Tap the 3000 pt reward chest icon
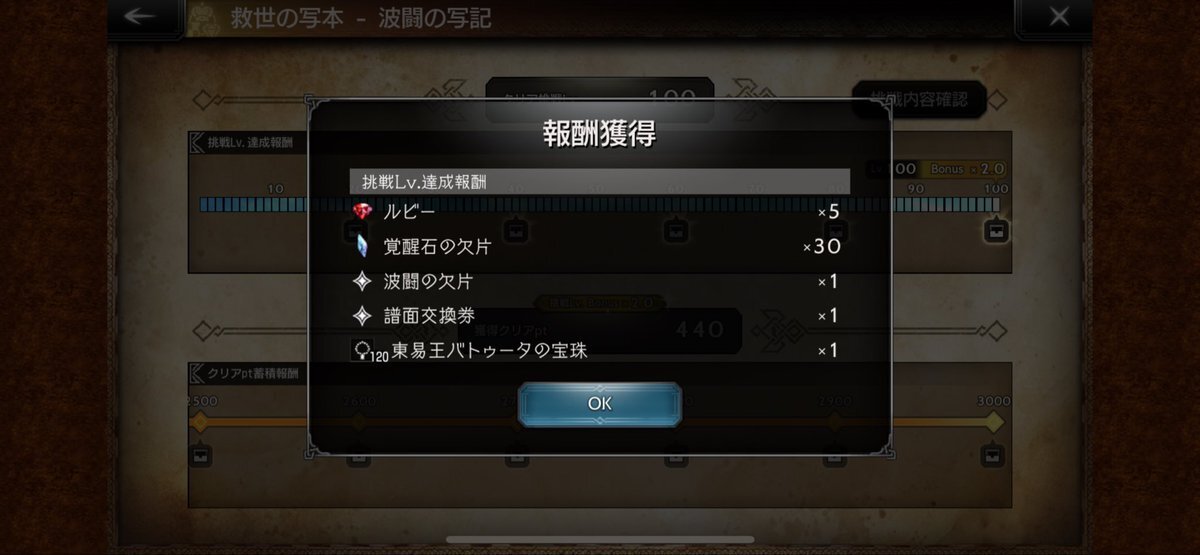The image size is (1200, 555). coord(992,457)
